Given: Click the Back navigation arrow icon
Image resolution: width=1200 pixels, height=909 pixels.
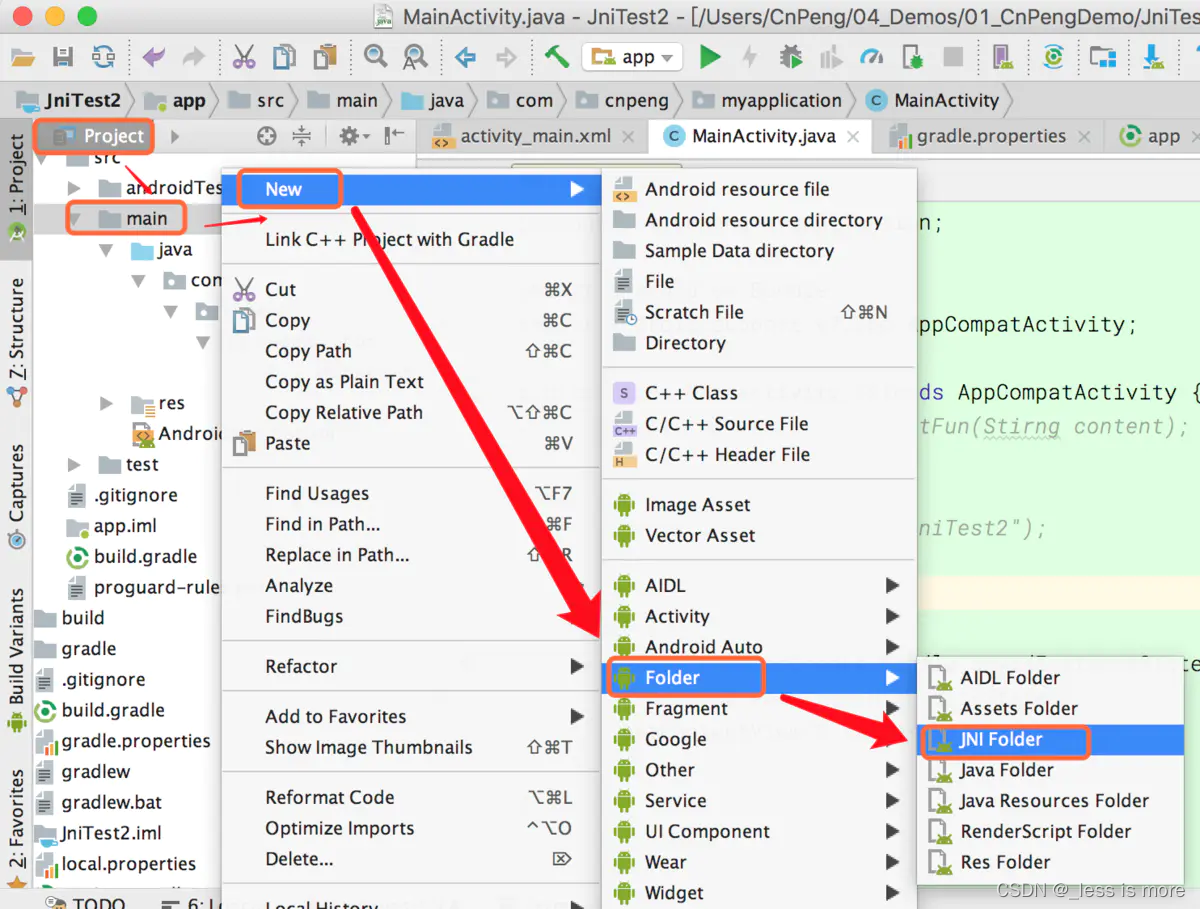Looking at the screenshot, I should point(466,57).
